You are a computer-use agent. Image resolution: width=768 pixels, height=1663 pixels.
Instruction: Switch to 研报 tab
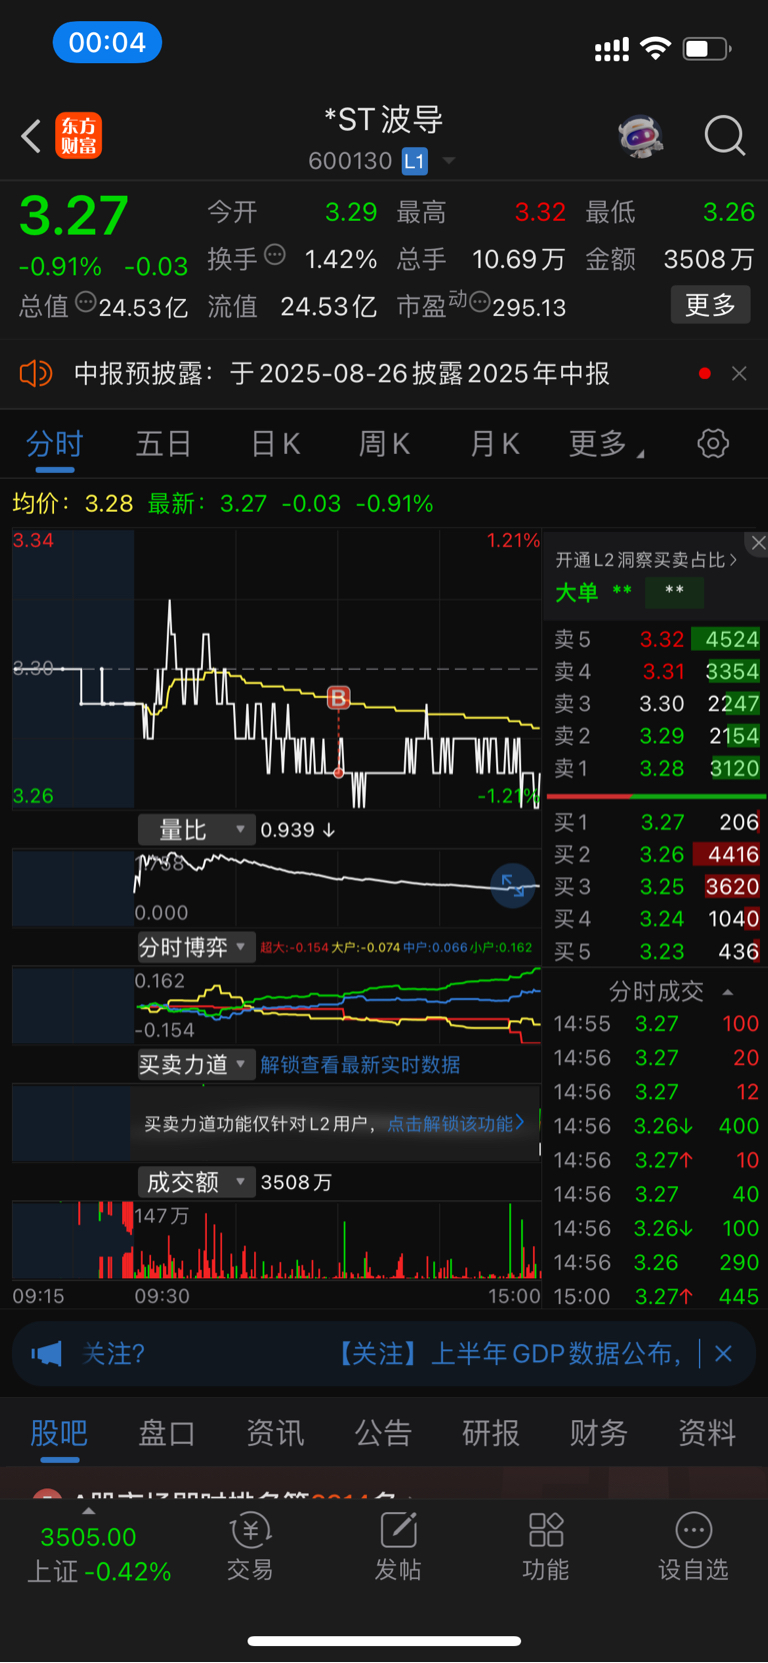pos(490,1433)
